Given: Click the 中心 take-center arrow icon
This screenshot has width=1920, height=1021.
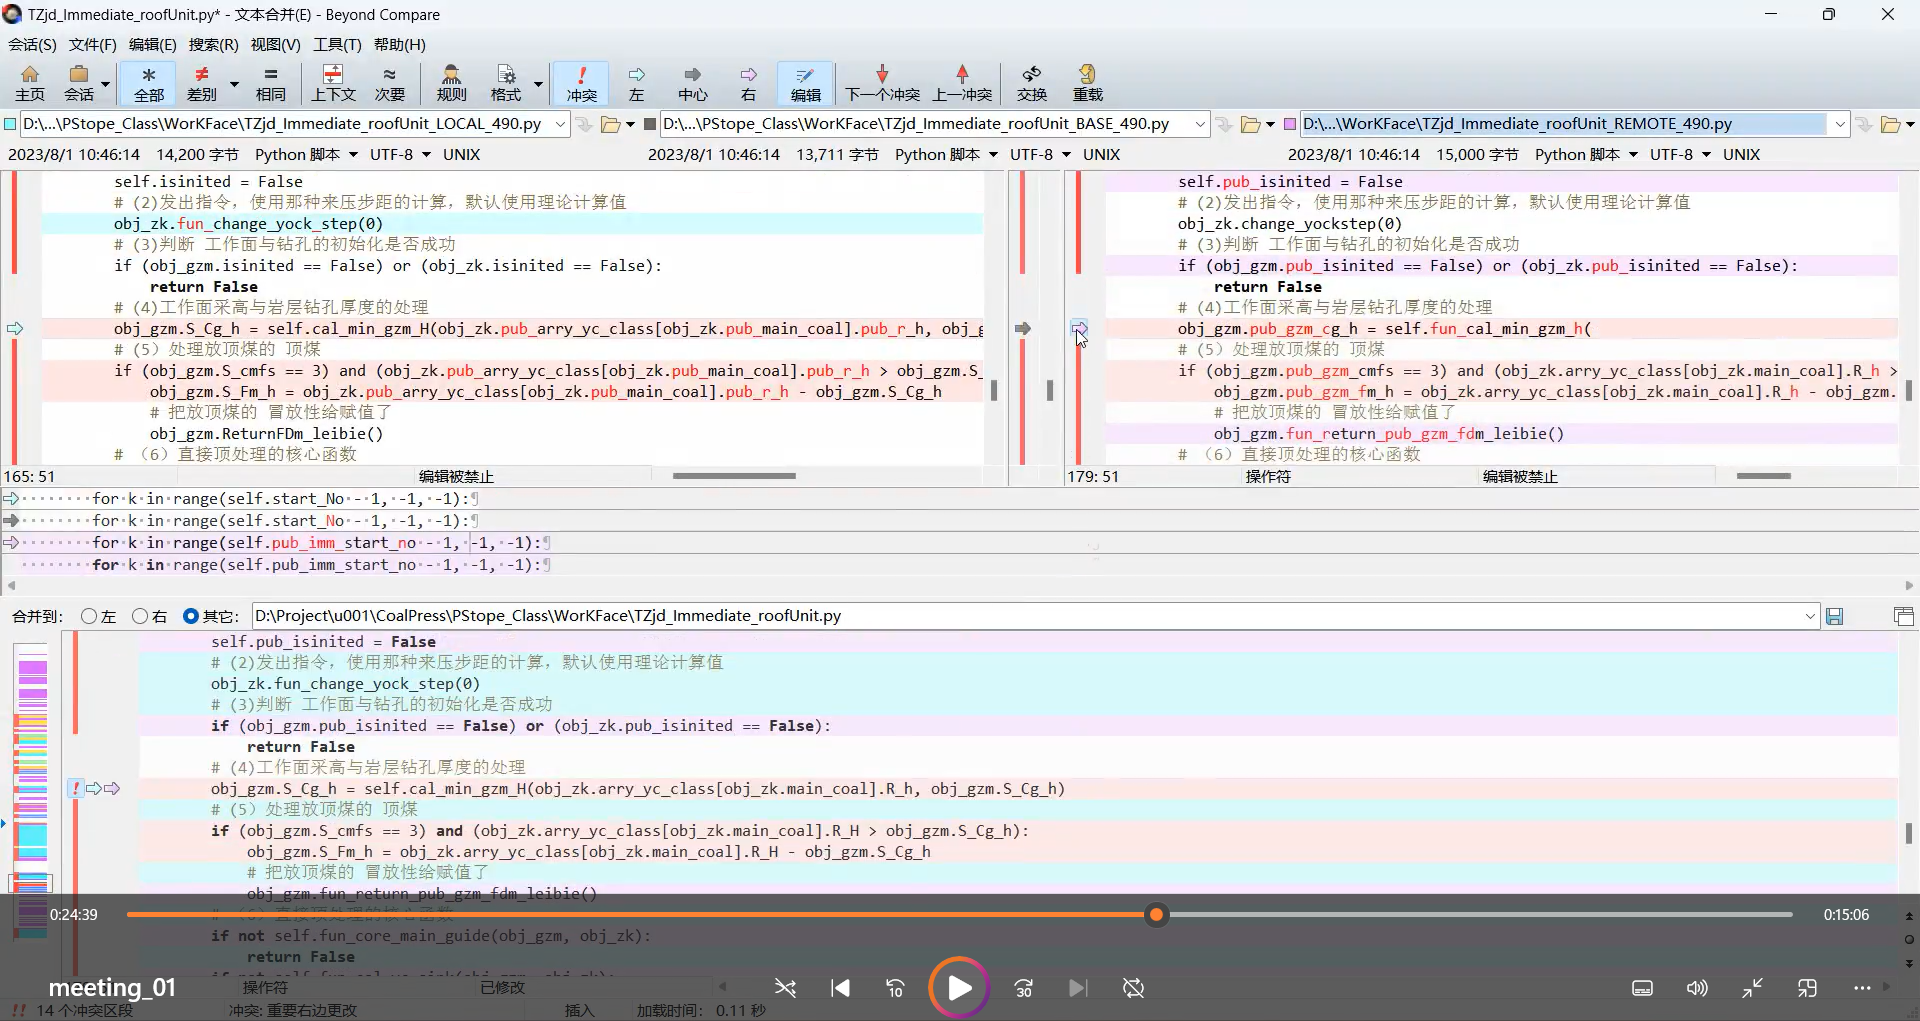Looking at the screenshot, I should [x=692, y=83].
